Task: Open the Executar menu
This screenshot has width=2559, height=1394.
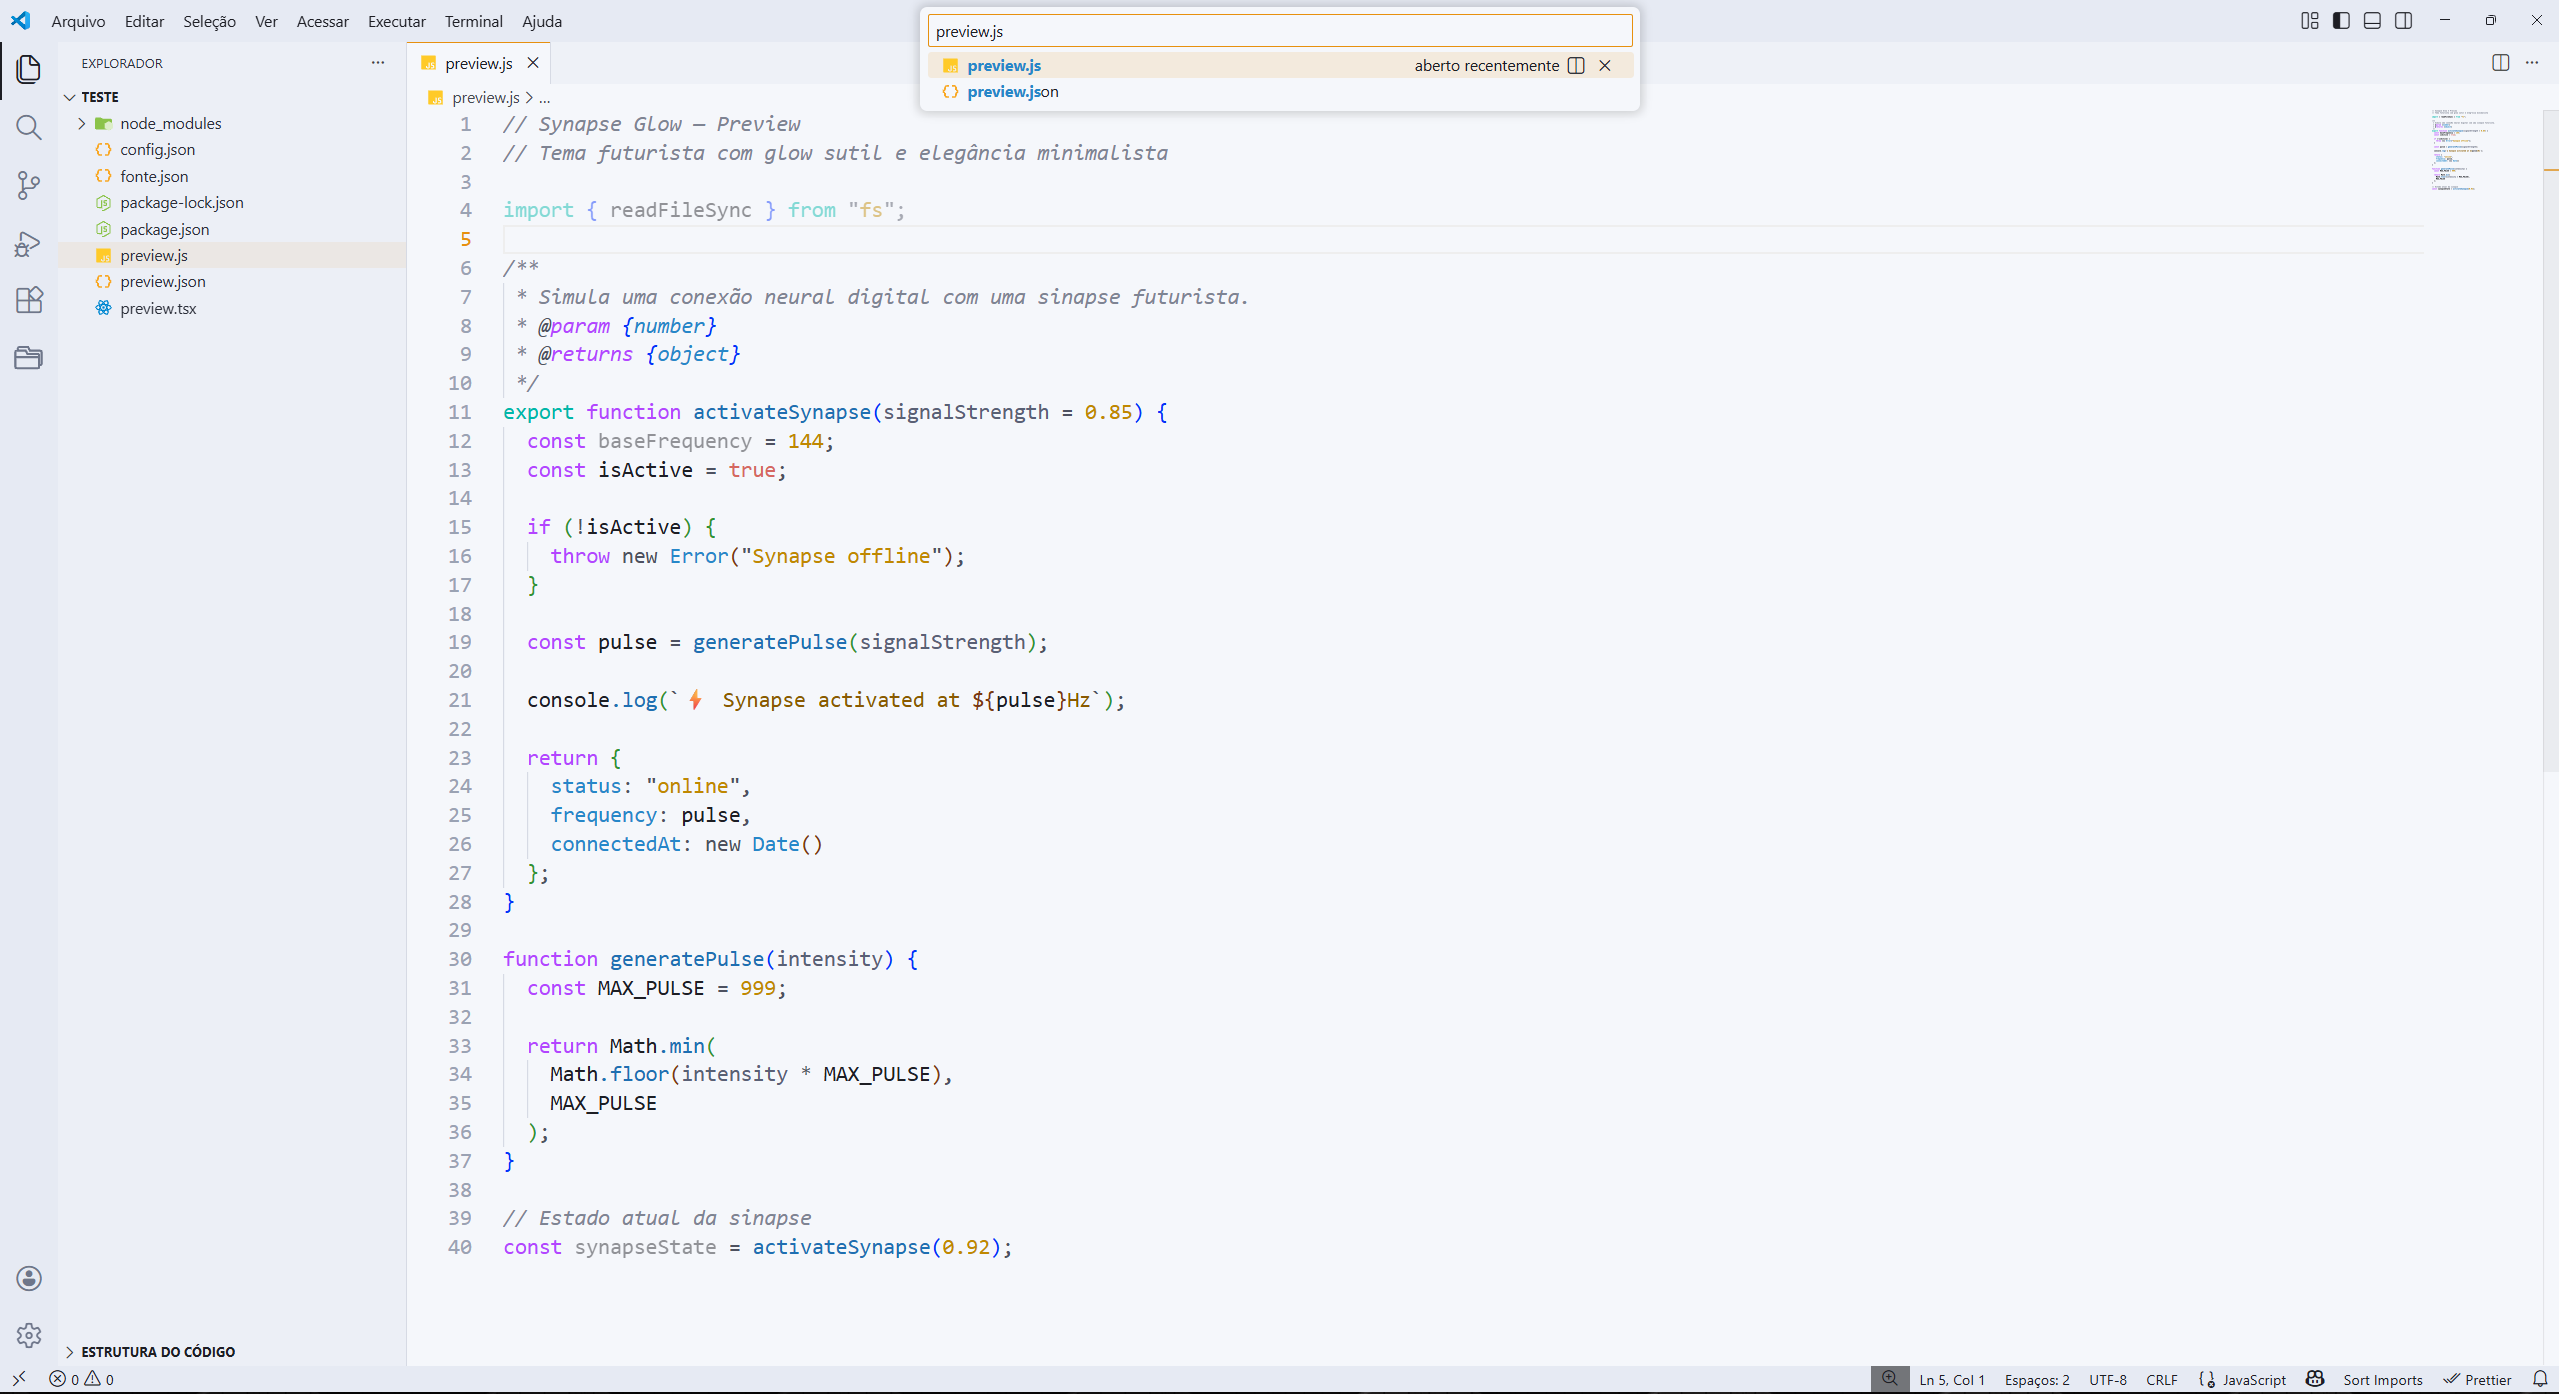Action: (396, 21)
